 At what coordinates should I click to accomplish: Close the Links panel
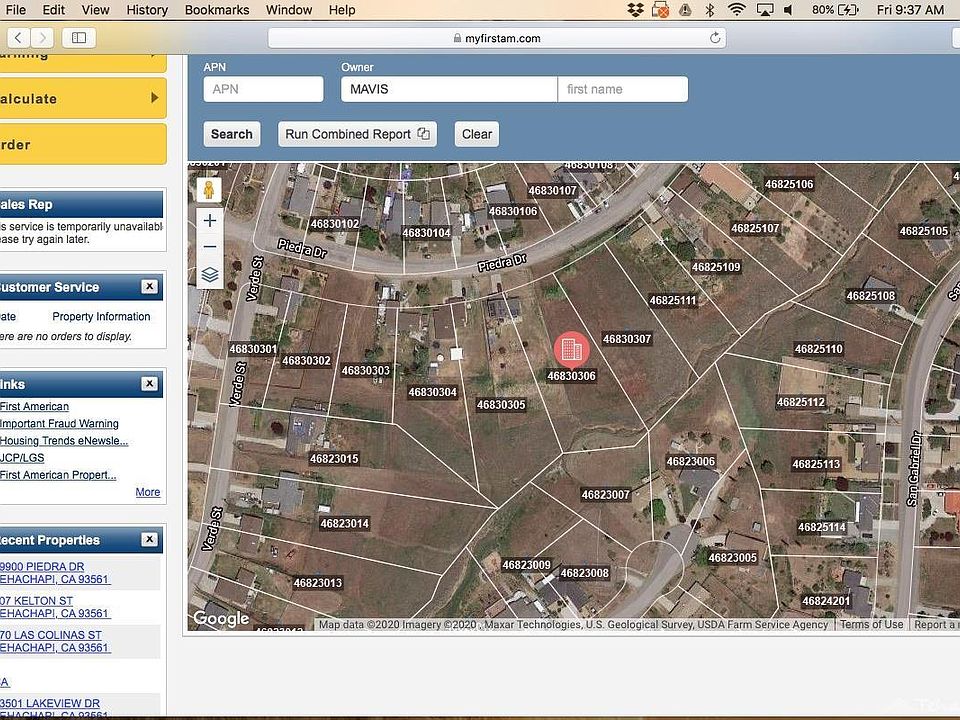click(x=149, y=384)
